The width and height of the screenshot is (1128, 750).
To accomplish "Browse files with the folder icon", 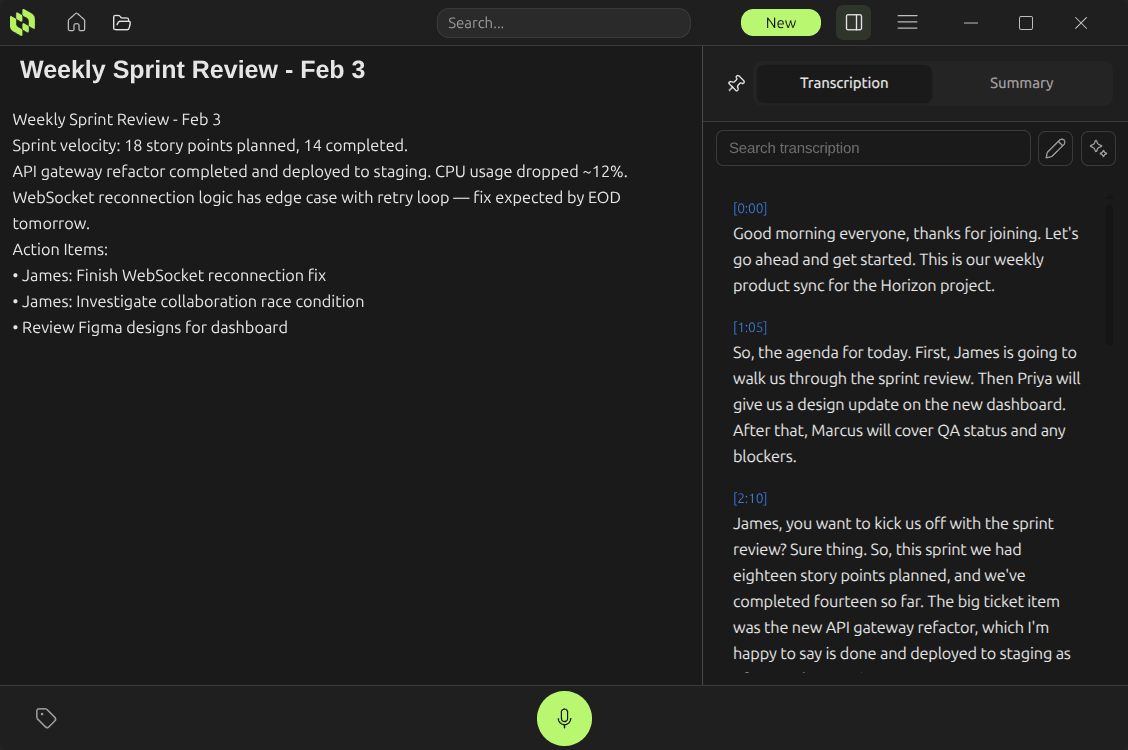I will pyautogui.click(x=121, y=22).
